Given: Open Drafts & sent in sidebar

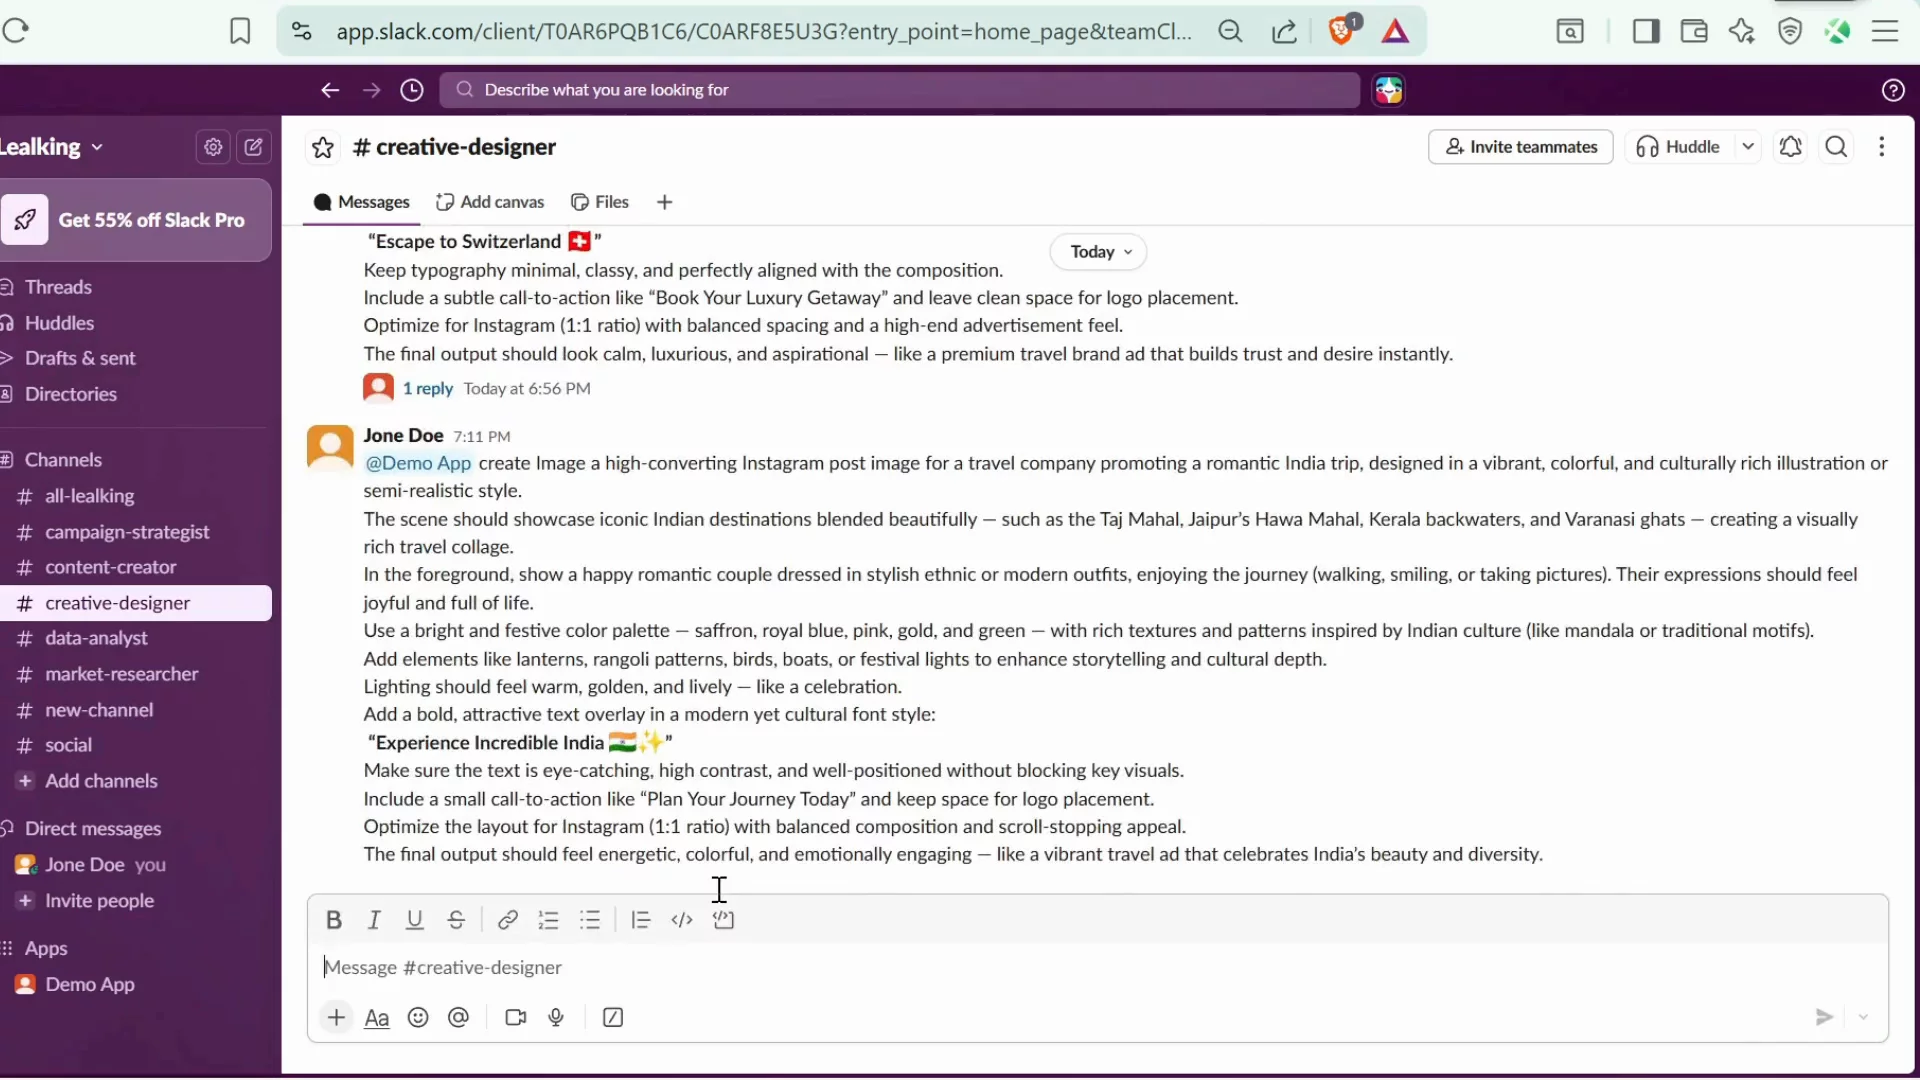Looking at the screenshot, I should pyautogui.click(x=80, y=358).
